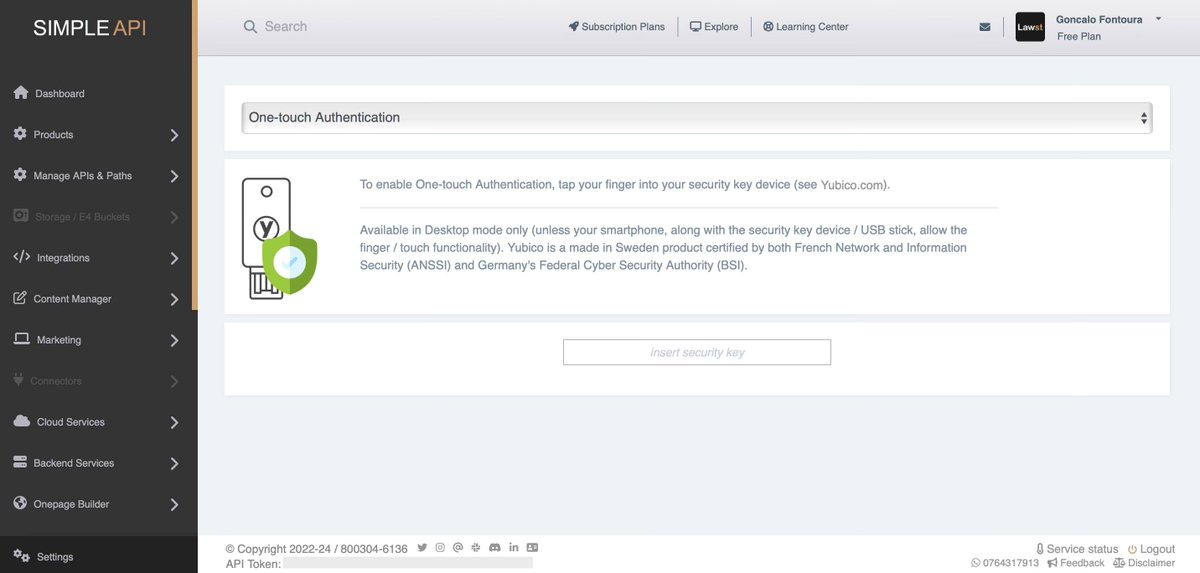
Task: Open the user menu caret beside Goncalo Fontoura
Action: click(1158, 18)
